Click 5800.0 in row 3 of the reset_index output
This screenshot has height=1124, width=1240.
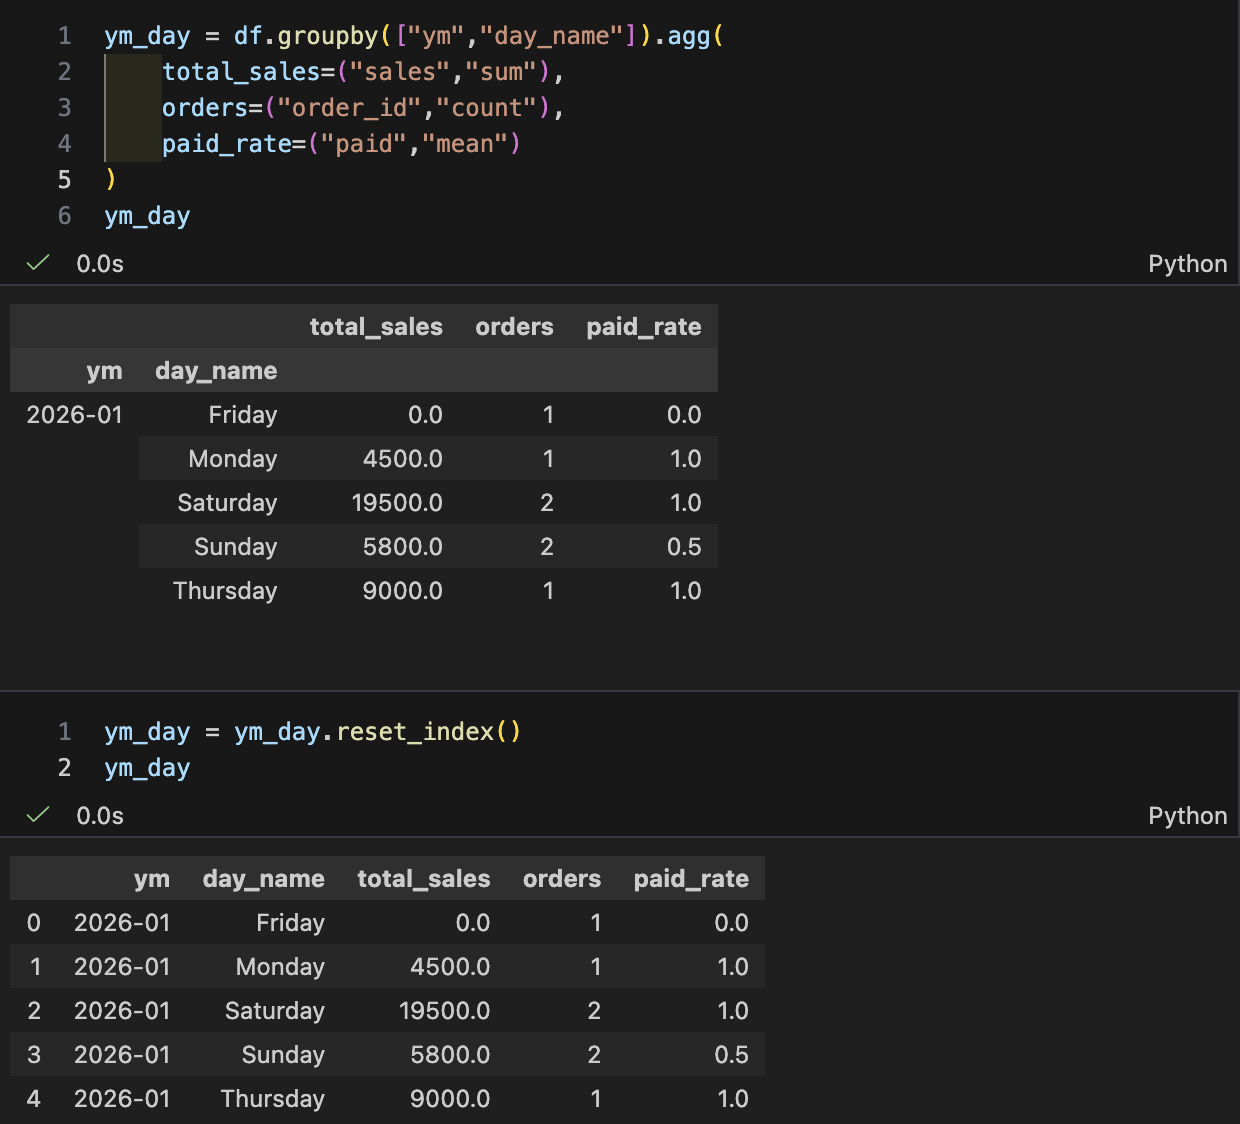[x=450, y=1055]
